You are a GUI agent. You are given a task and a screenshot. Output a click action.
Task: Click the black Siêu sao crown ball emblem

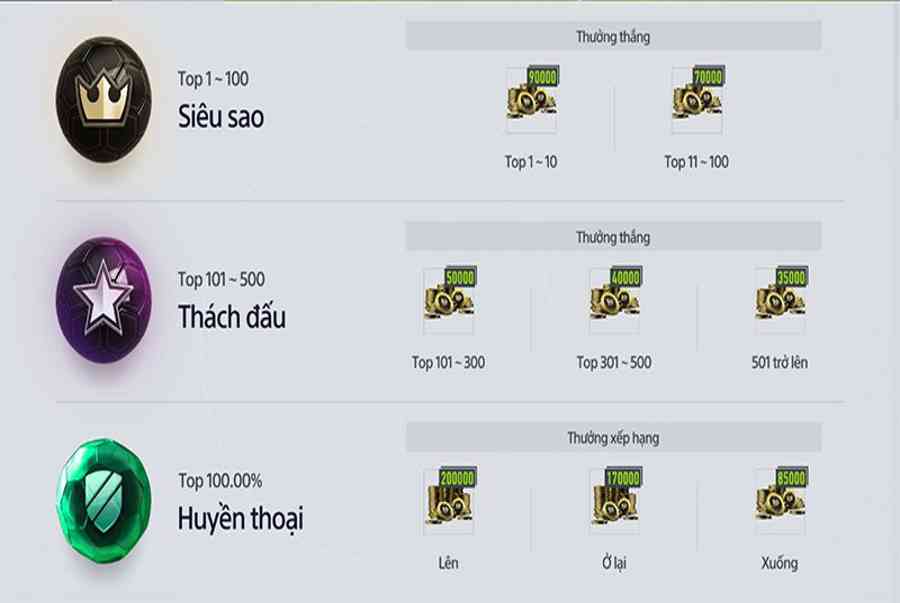coord(104,99)
